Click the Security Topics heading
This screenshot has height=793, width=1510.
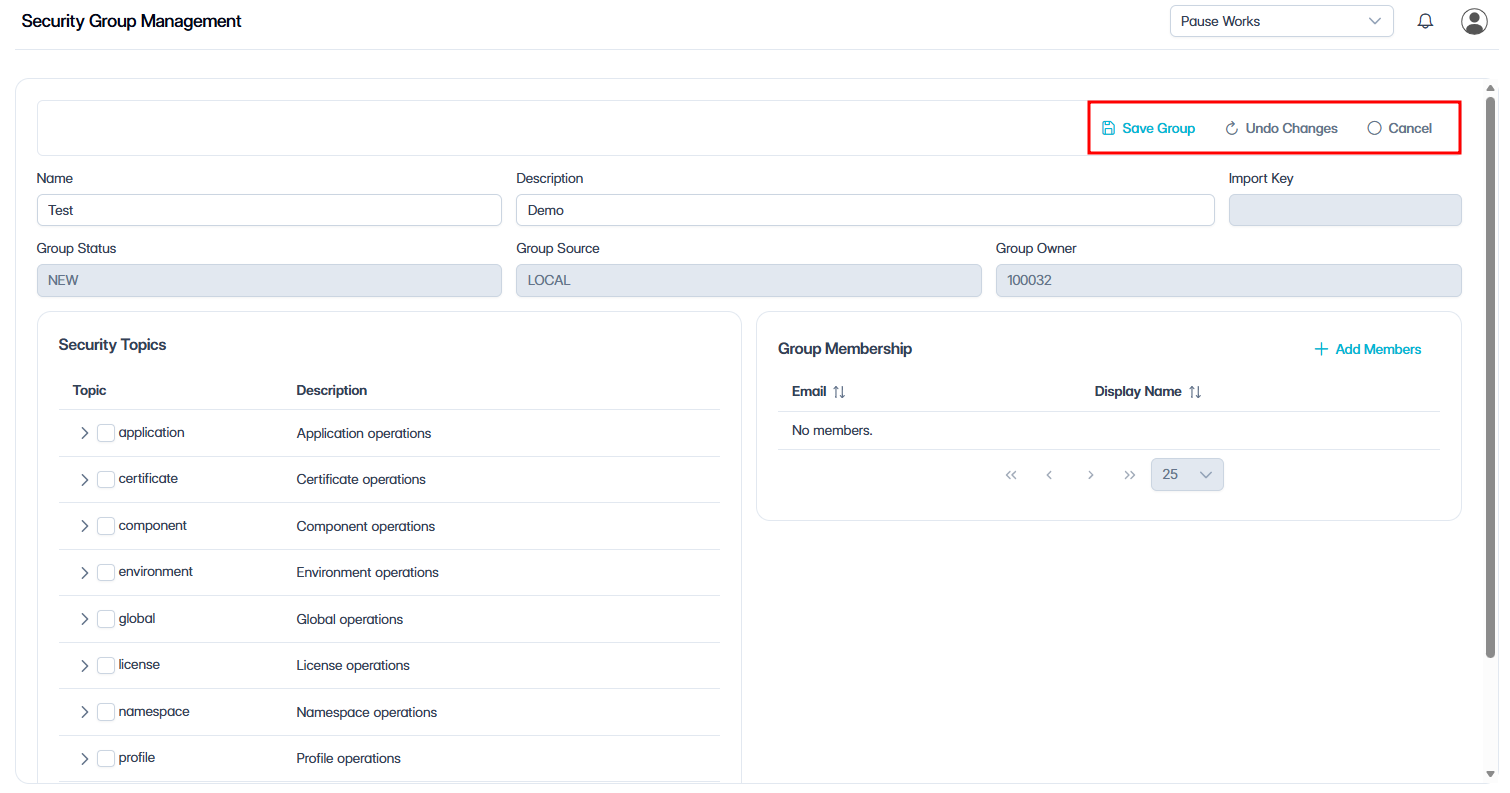pyautogui.click(x=112, y=345)
